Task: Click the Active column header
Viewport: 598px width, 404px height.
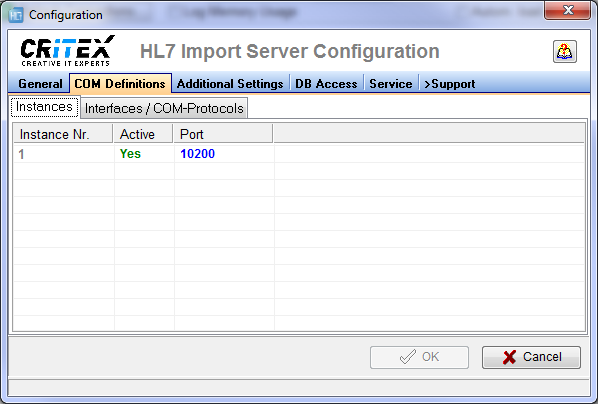Action: tap(143, 134)
